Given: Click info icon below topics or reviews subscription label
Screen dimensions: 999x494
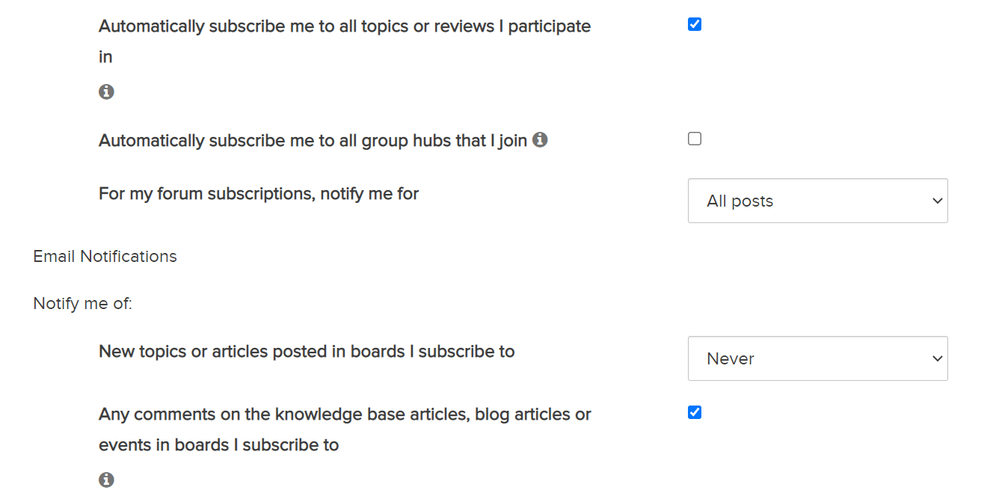Looking at the screenshot, I should 106,92.
